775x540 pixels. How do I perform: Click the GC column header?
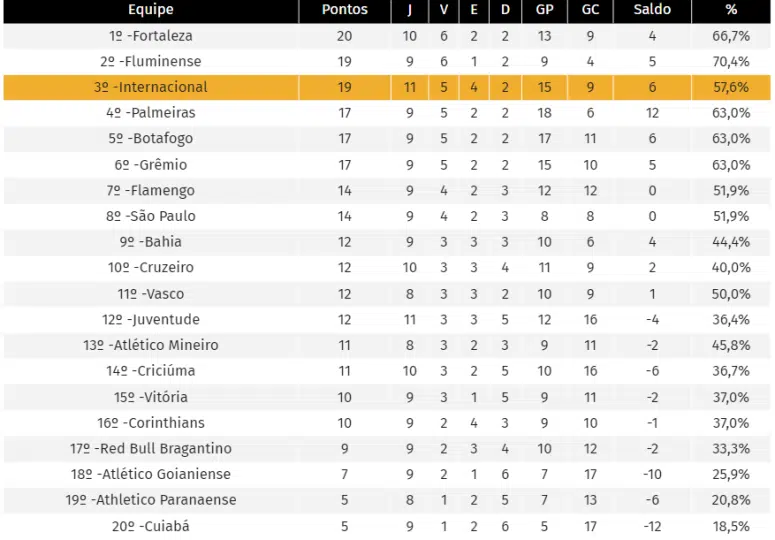[x=590, y=10]
